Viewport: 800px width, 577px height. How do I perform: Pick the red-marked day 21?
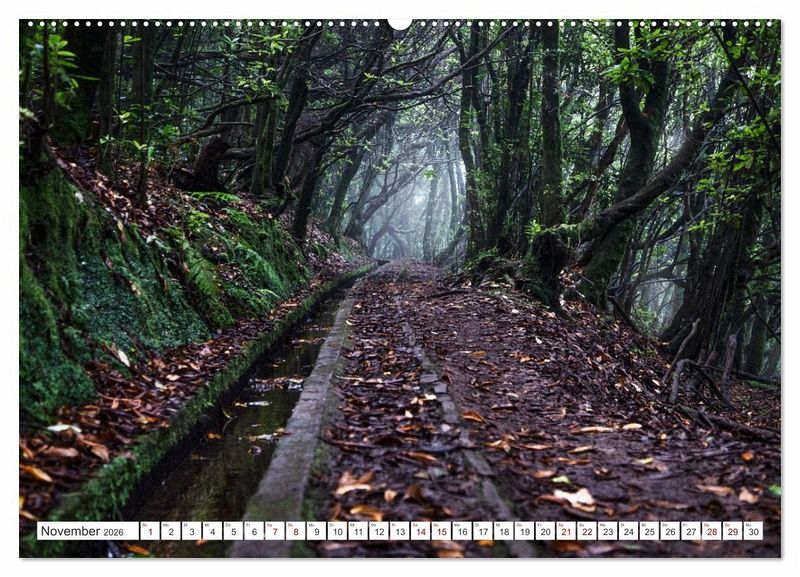click(566, 531)
